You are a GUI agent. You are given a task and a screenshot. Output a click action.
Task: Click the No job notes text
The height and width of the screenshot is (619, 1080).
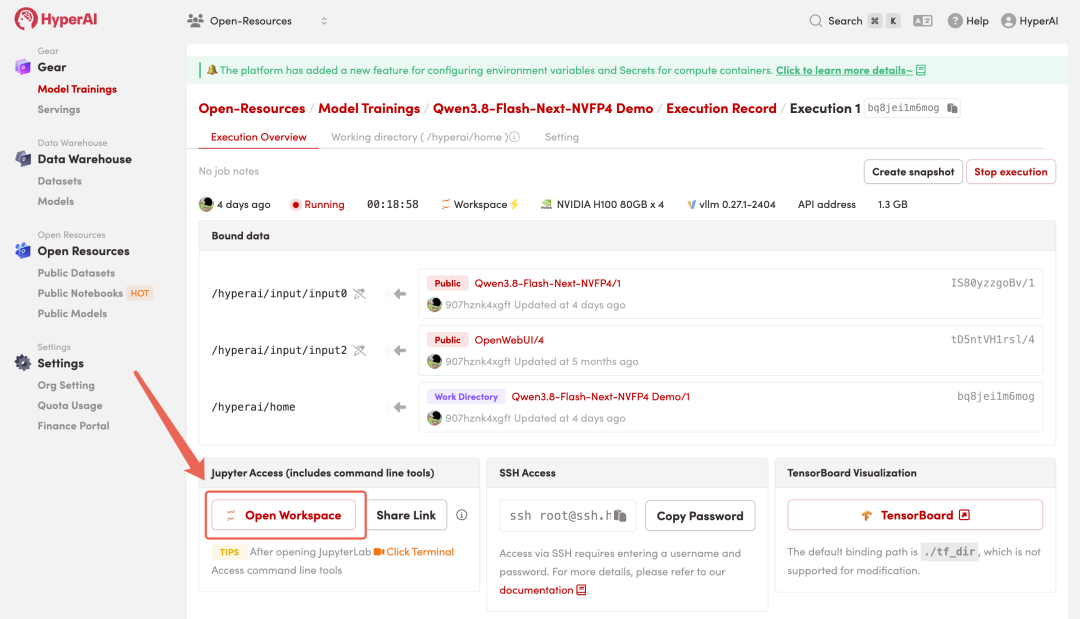[229, 171]
